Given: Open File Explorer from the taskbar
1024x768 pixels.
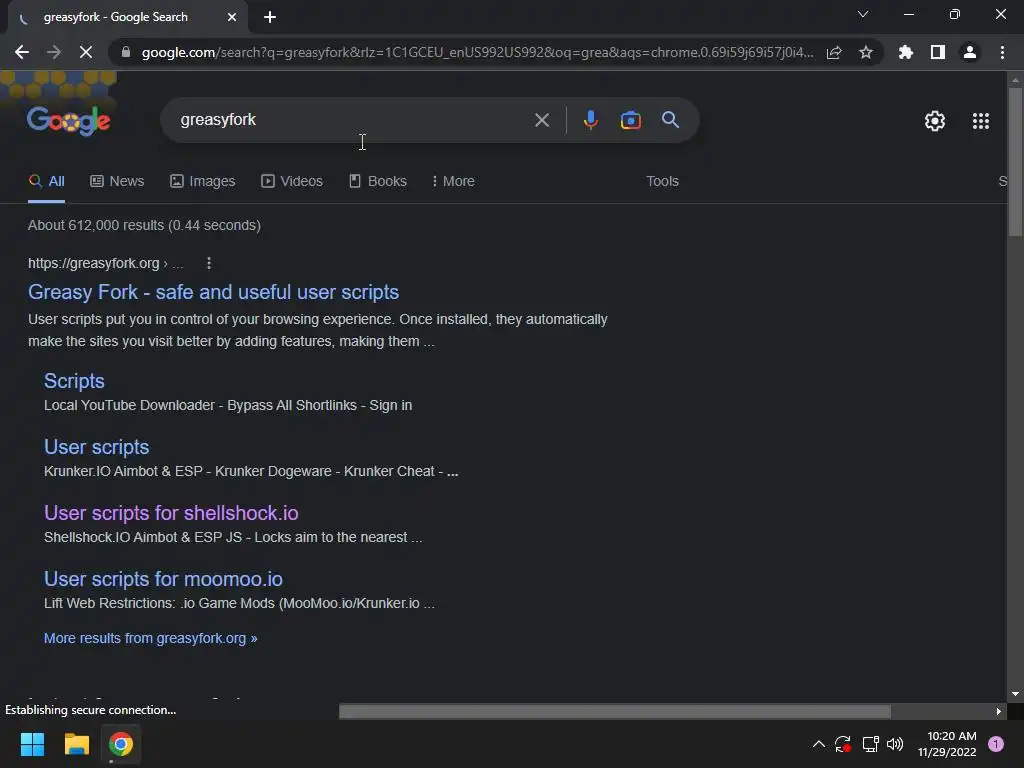Looking at the screenshot, I should point(76,744).
